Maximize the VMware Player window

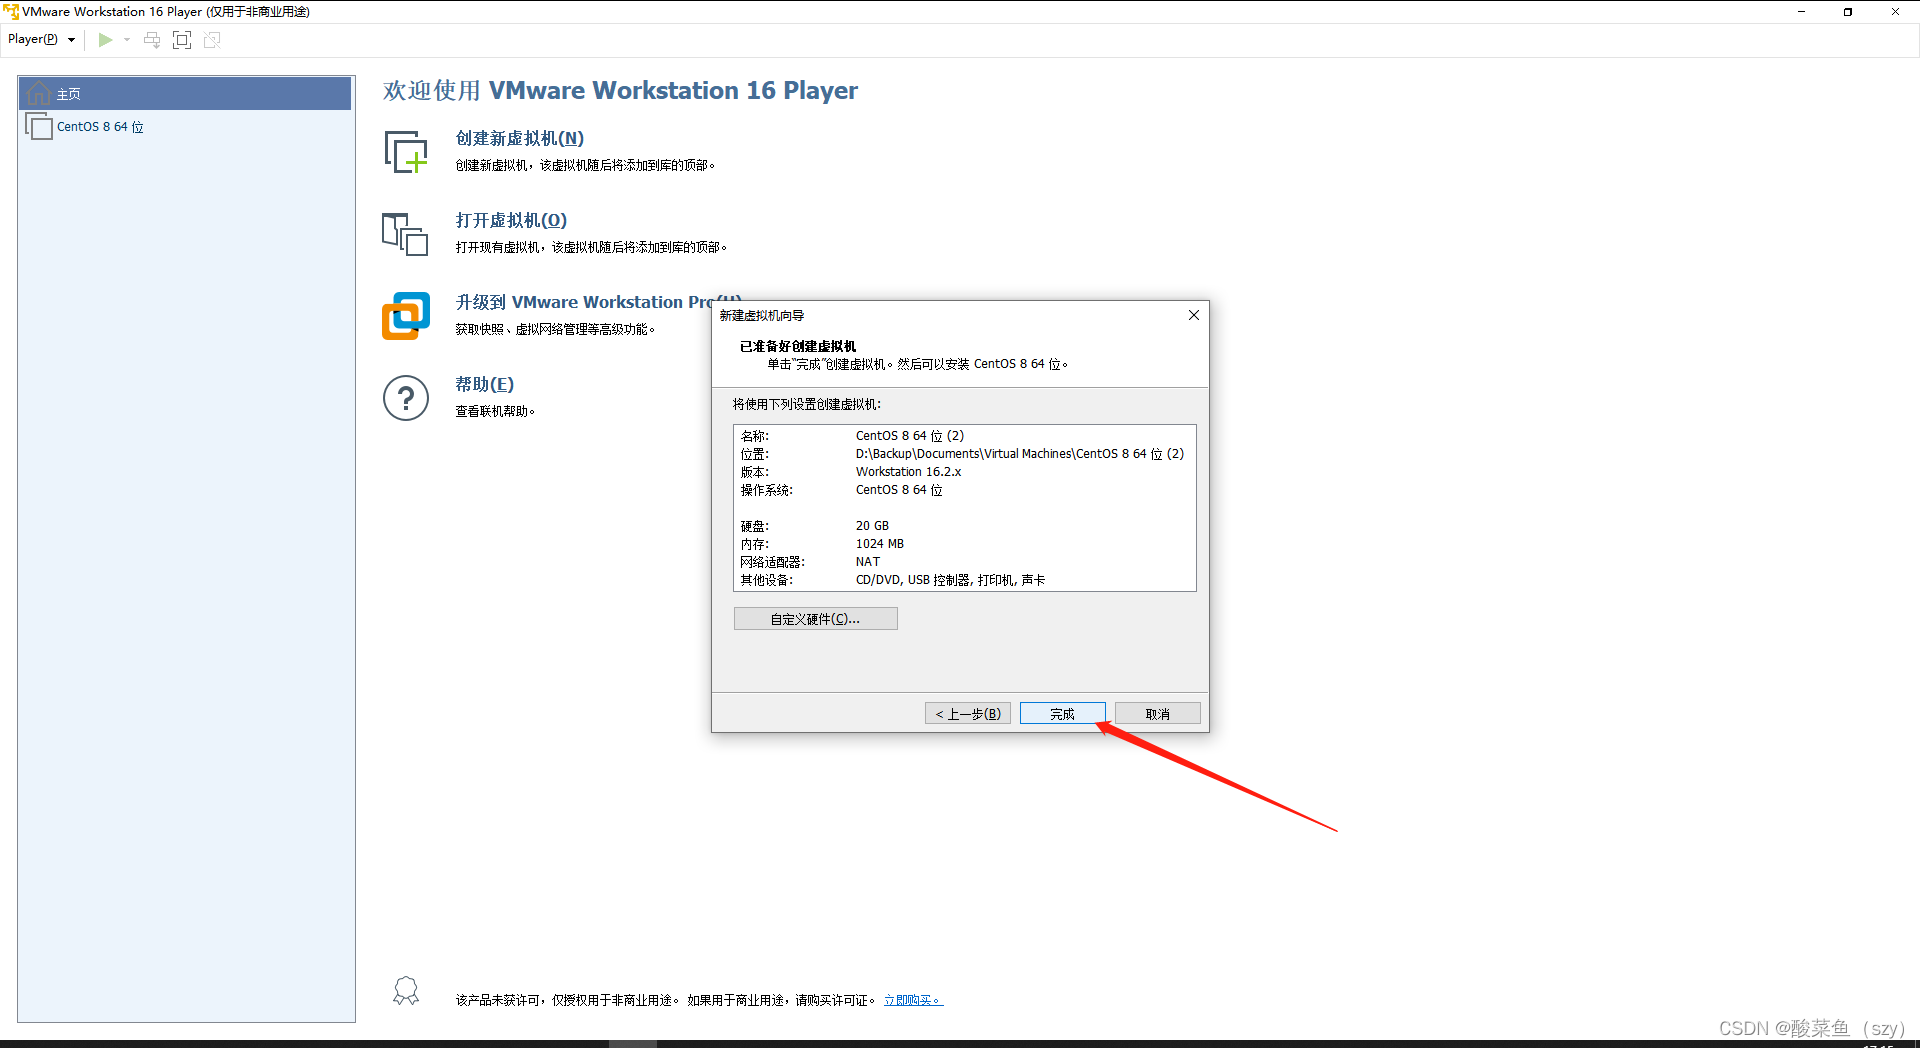[1848, 12]
